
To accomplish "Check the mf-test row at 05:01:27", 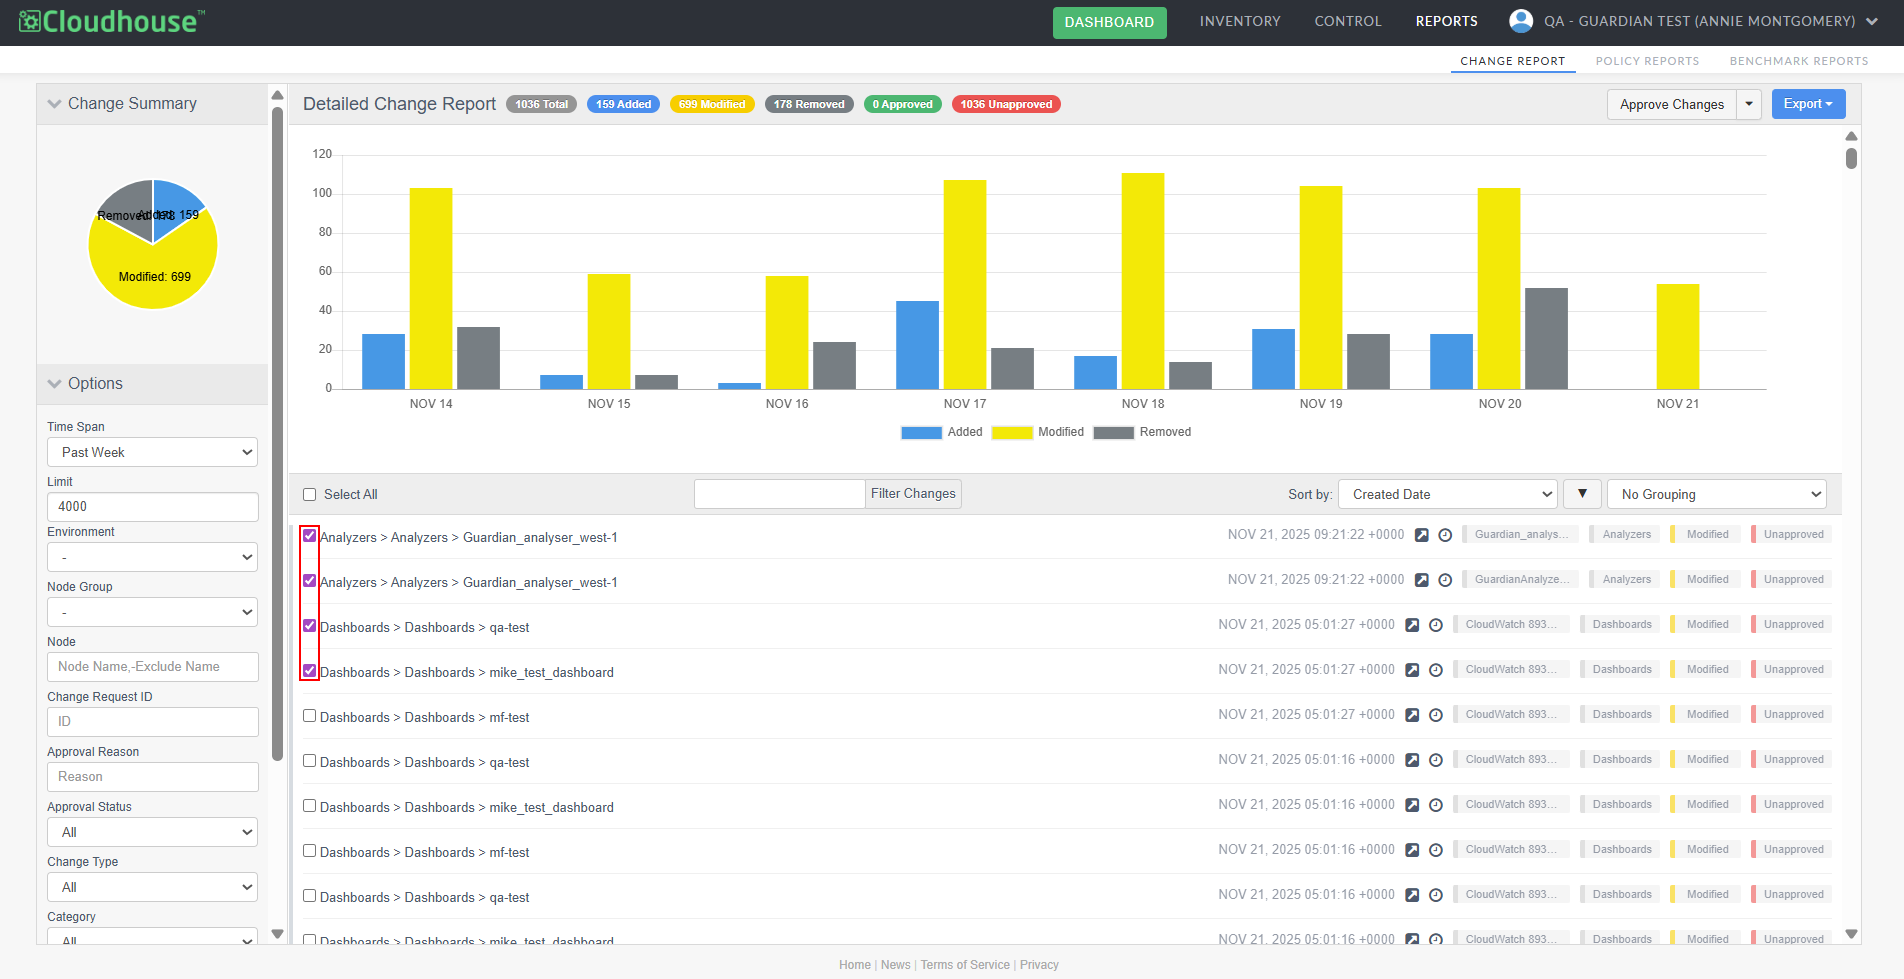I will [310, 716].
